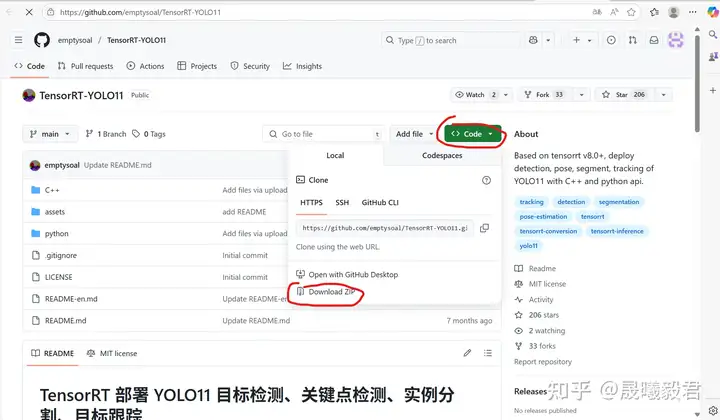Edit the README with the pencil icon
This screenshot has width=720, height=420.
(x=467, y=353)
